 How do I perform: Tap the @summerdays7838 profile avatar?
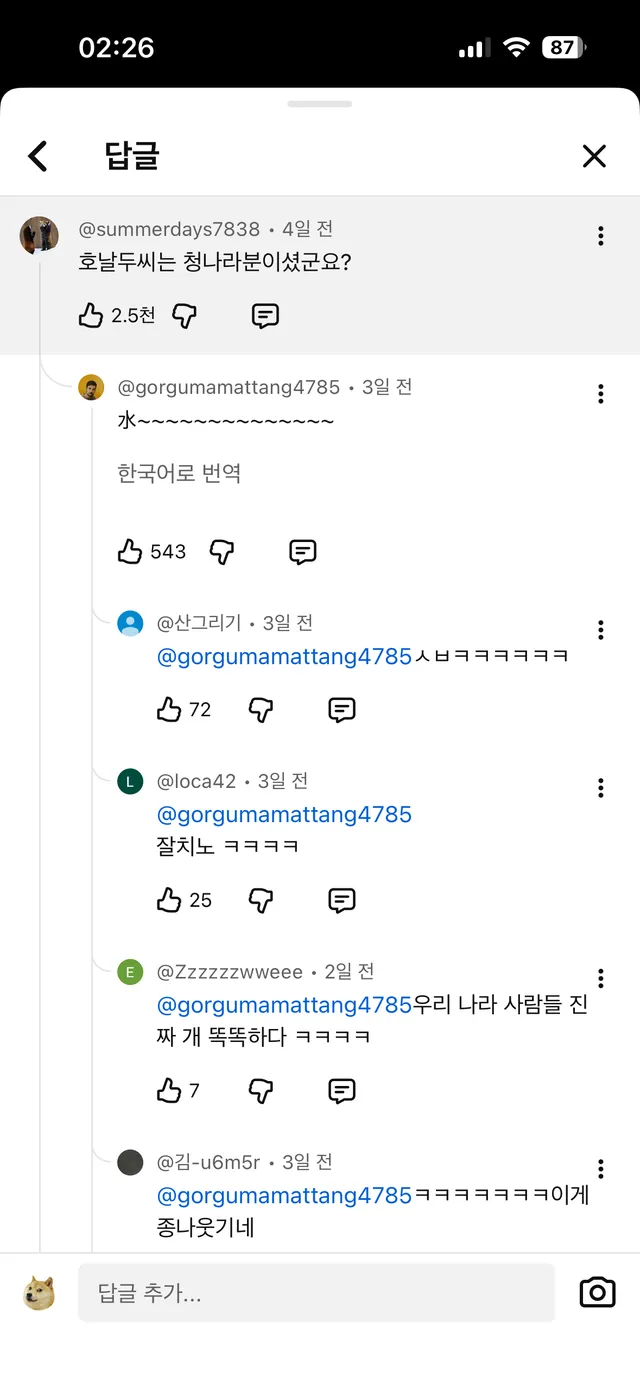pos(40,235)
